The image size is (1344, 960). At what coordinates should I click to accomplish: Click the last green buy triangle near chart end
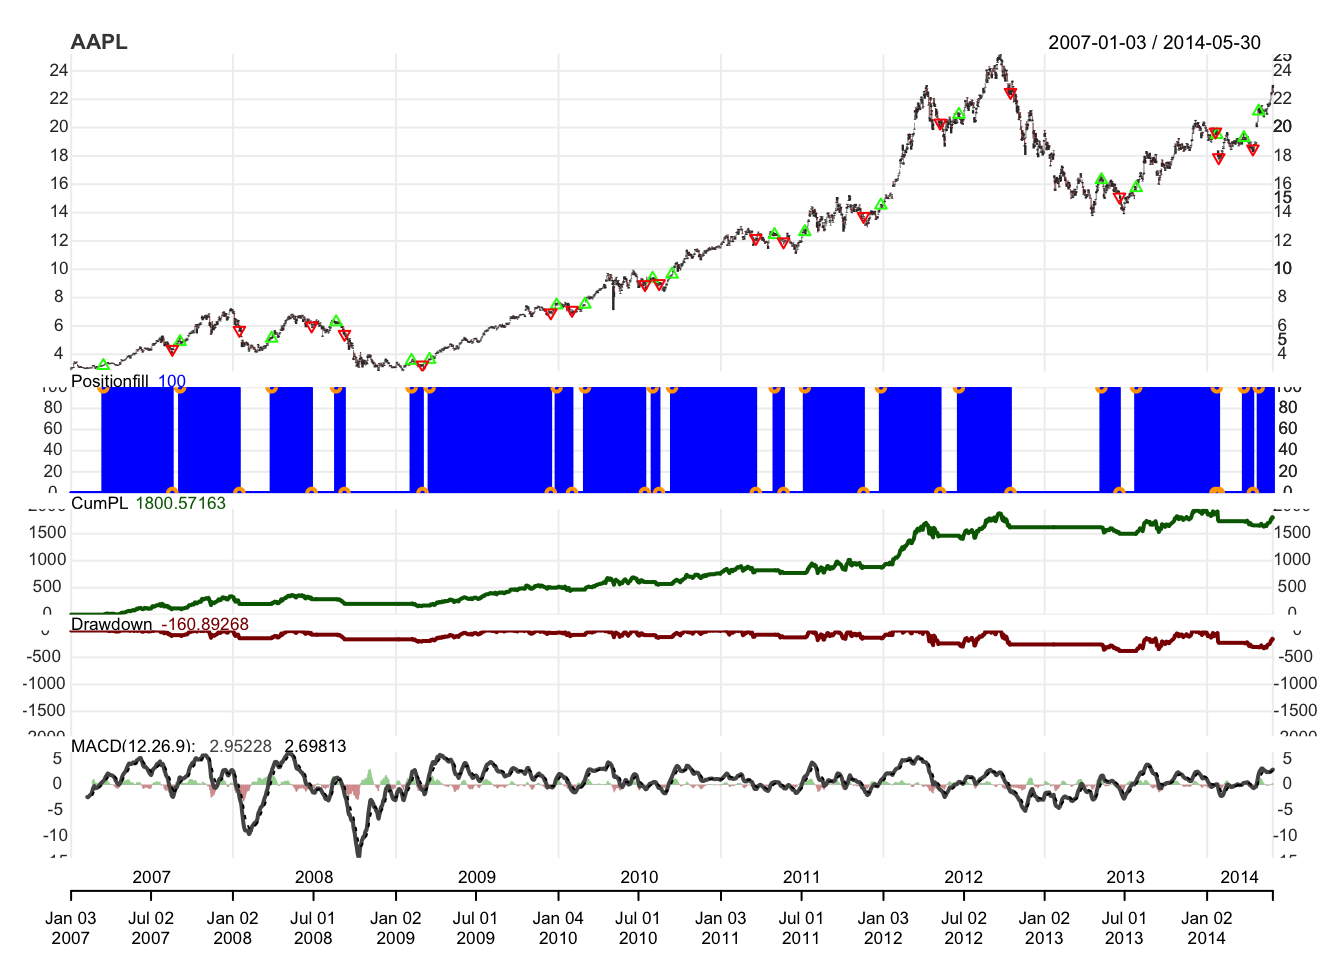click(x=1258, y=110)
